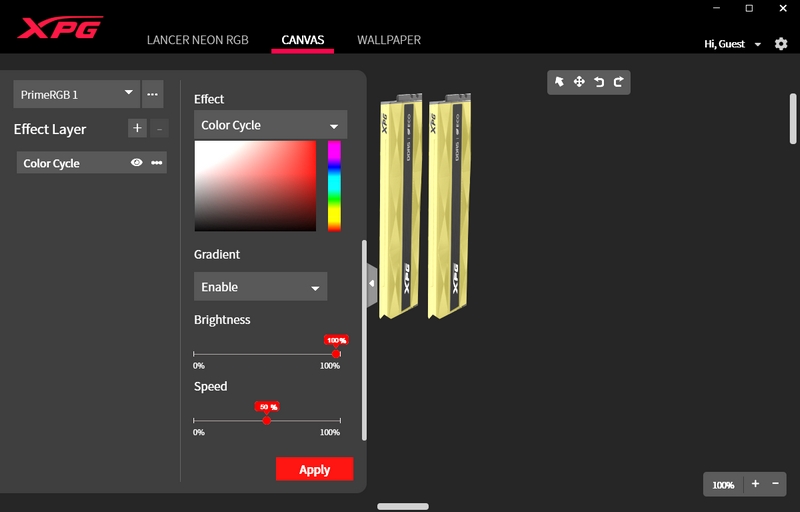Open the Gradient Enable dropdown
The height and width of the screenshot is (512, 800).
click(260, 287)
